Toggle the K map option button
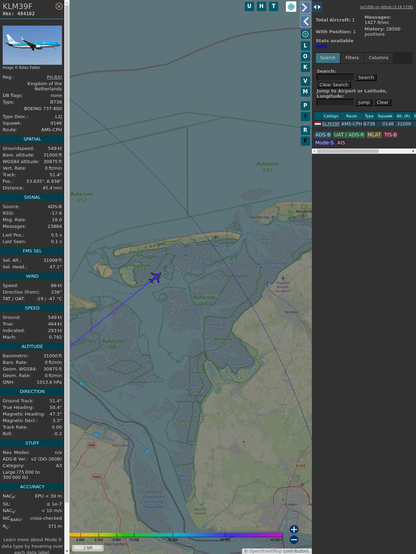416x554 pixels. click(305, 67)
